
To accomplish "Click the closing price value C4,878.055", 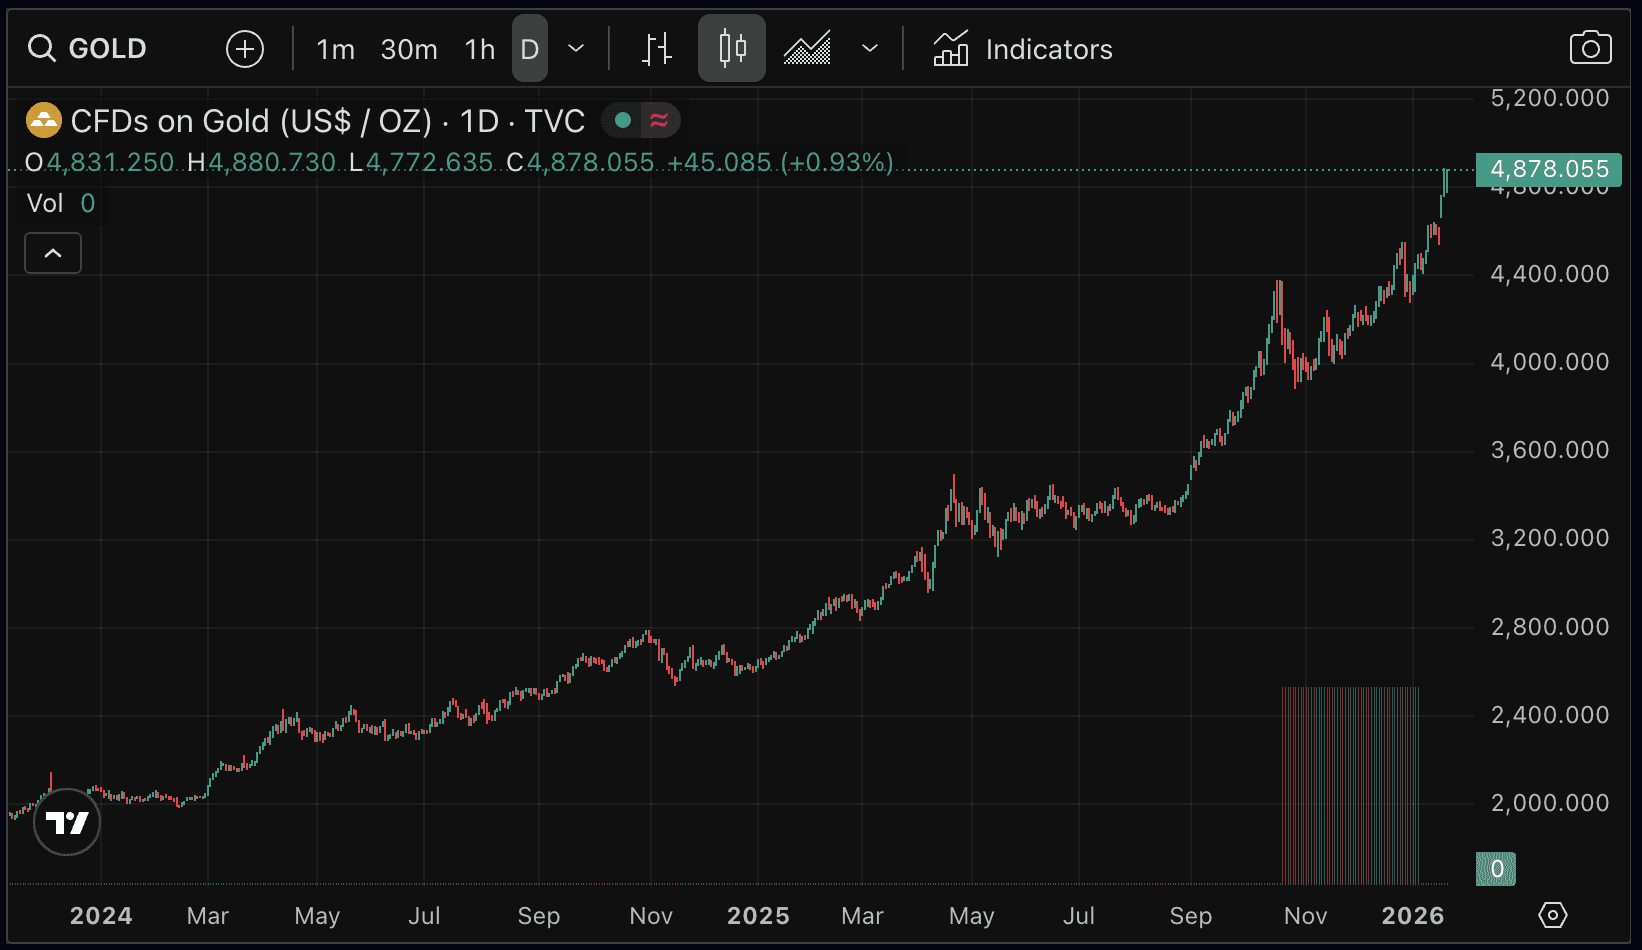I will pyautogui.click(x=580, y=162).
